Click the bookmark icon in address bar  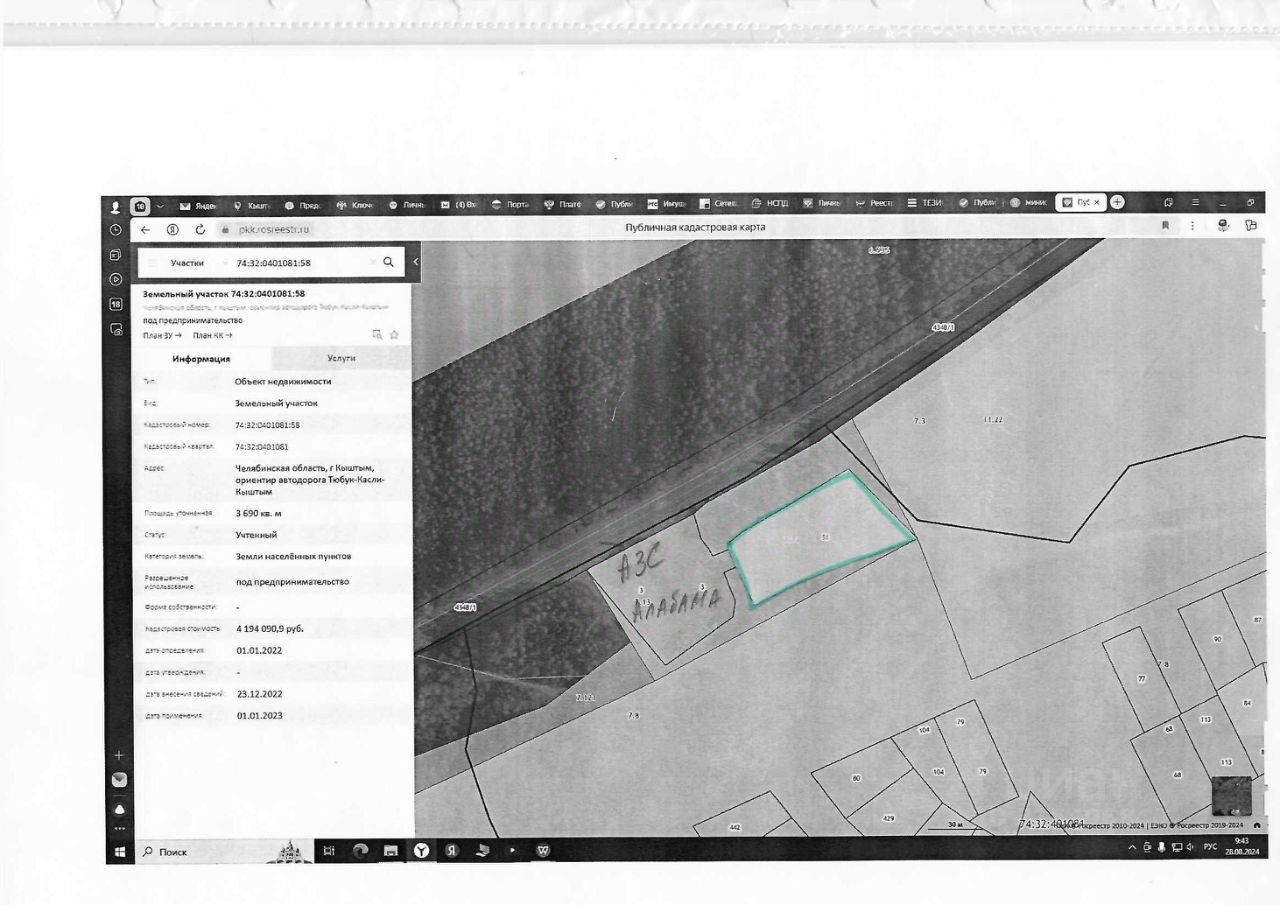pyautogui.click(x=1165, y=227)
